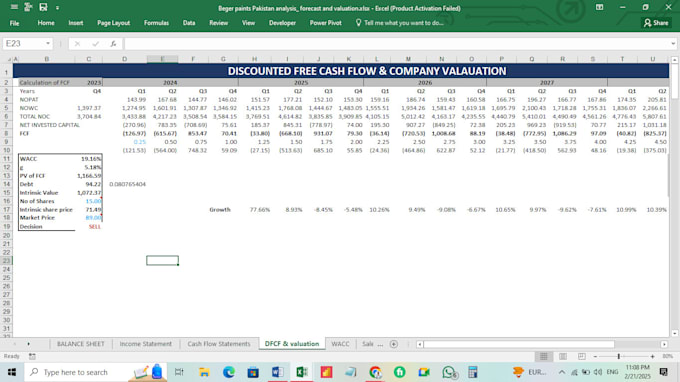Select row 23 header

click(6, 261)
